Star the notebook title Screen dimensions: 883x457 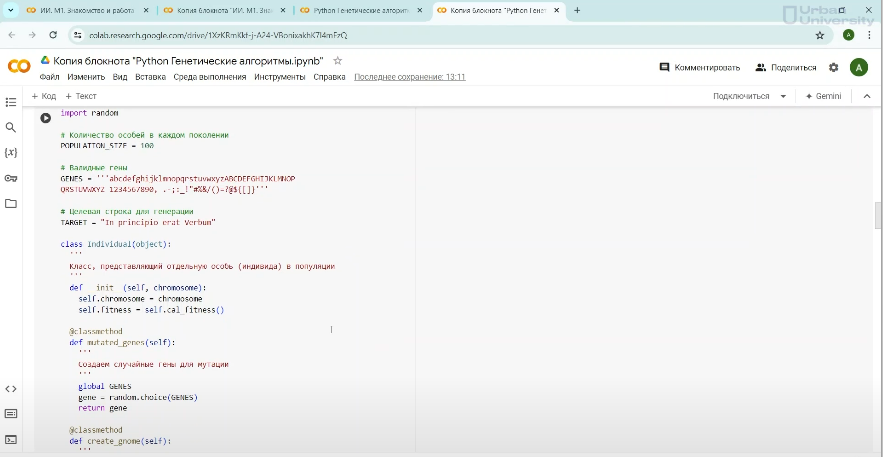tap(337, 61)
